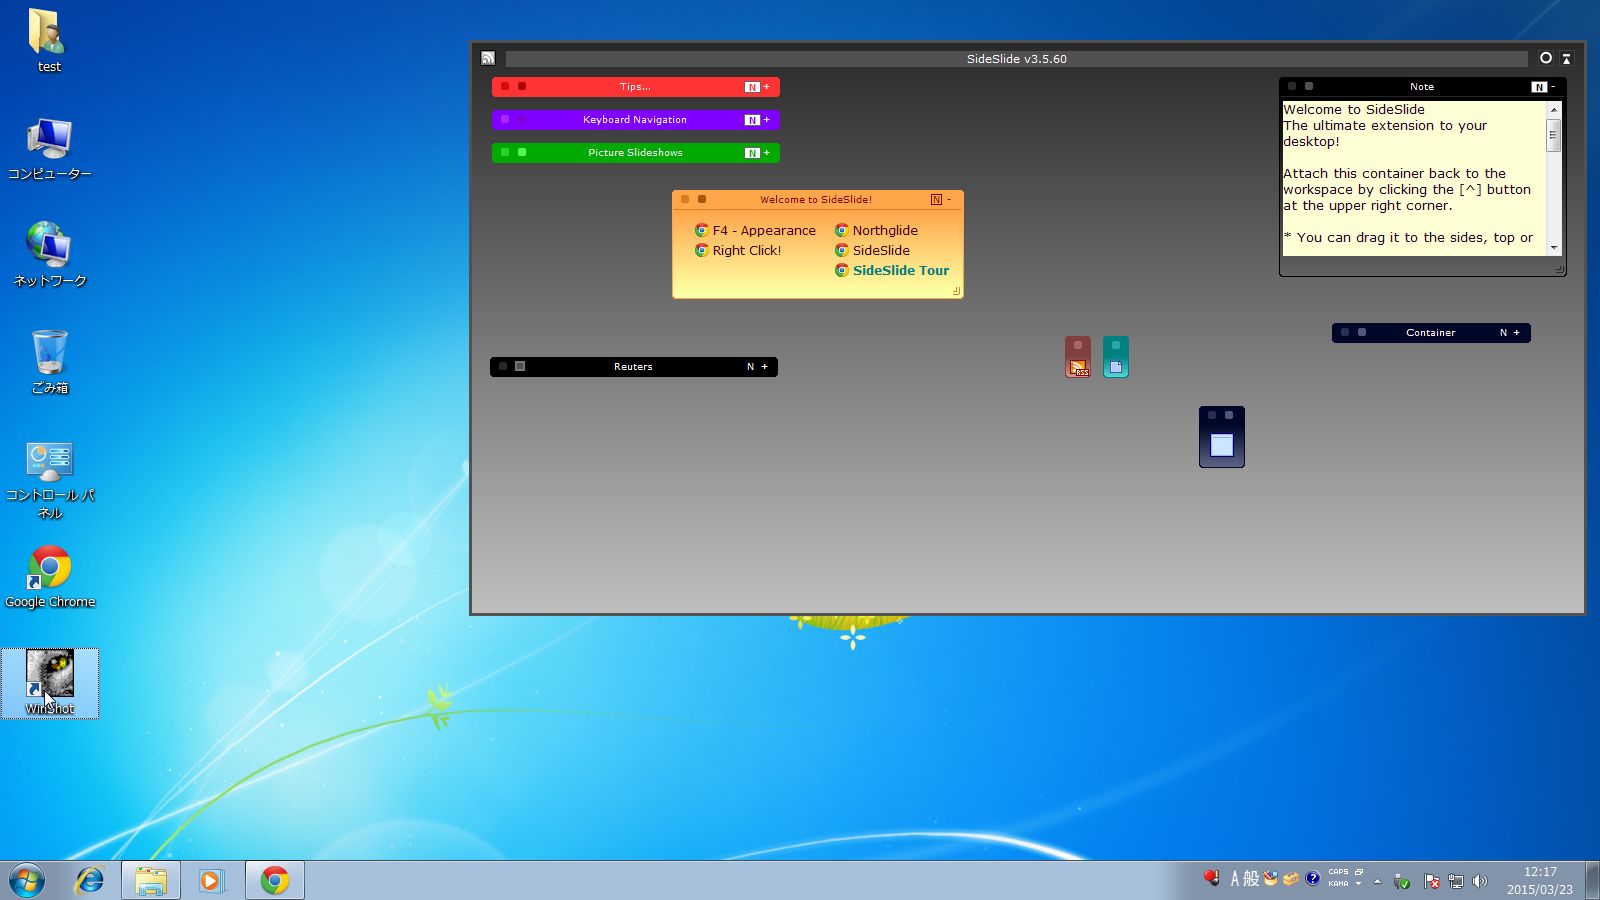Screen dimensions: 1600x900
Task: Click the RSS feed icon in SideSlide's title bar
Action: [x=488, y=59]
